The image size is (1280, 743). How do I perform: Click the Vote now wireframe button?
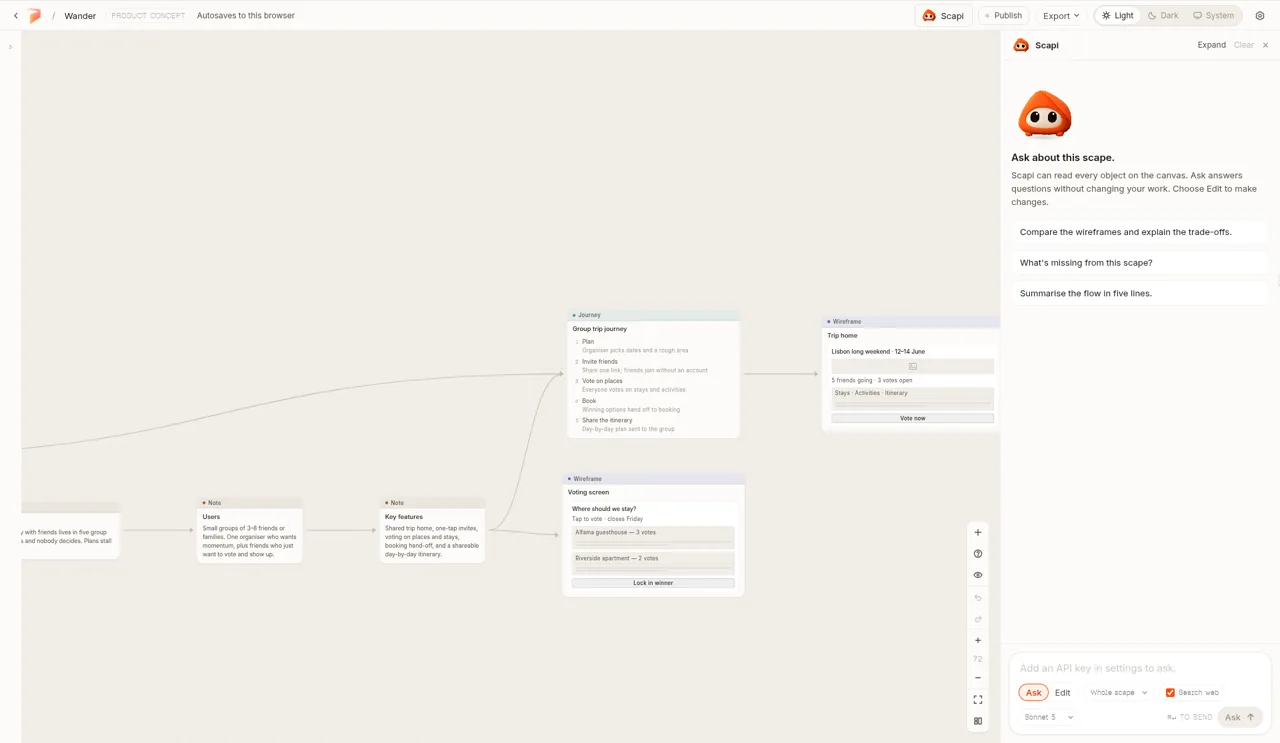click(x=912, y=418)
